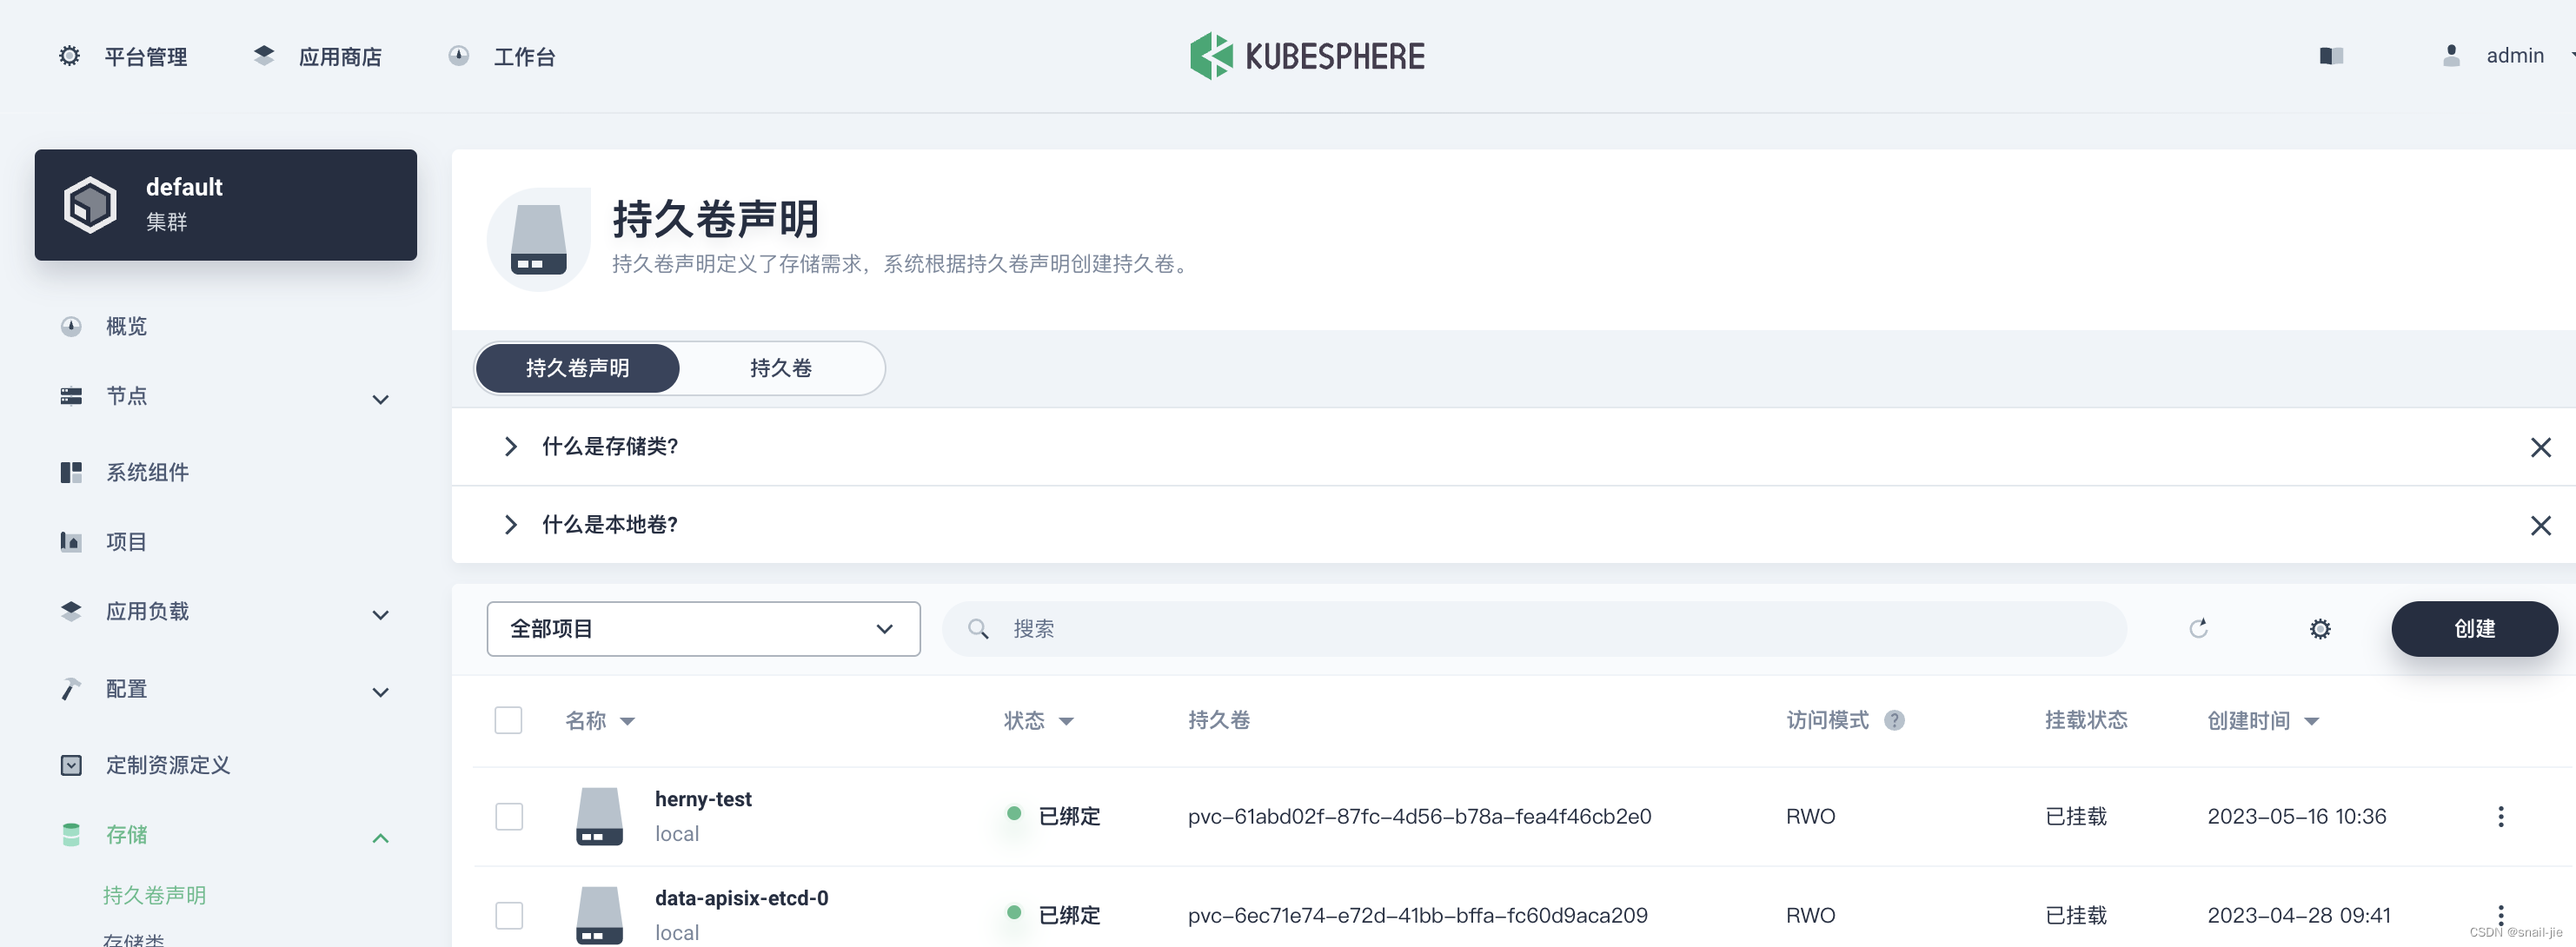Click the 2023-05-16 10:36 creation time
Screen dimensions: 2576x947
click(x=2296, y=817)
